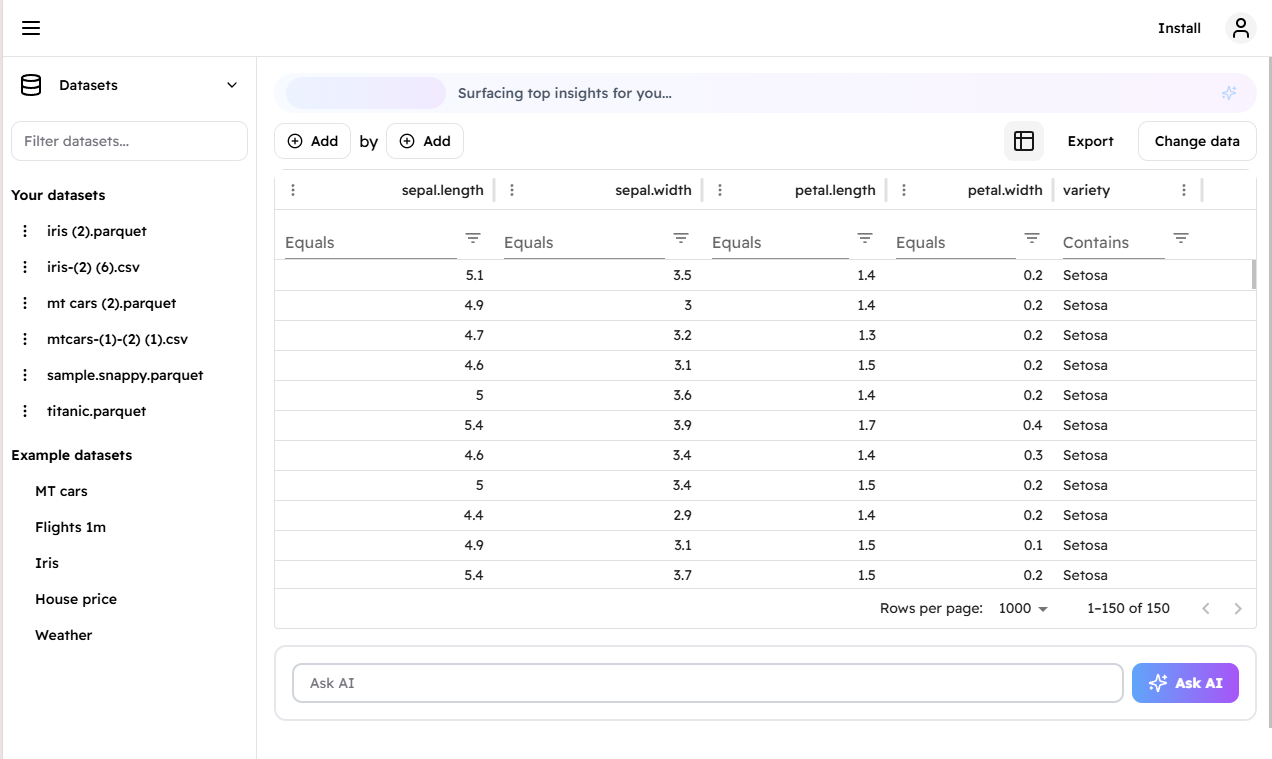Open options menu for titanic.parquet
This screenshot has height=759, width=1272.
pos(25,411)
